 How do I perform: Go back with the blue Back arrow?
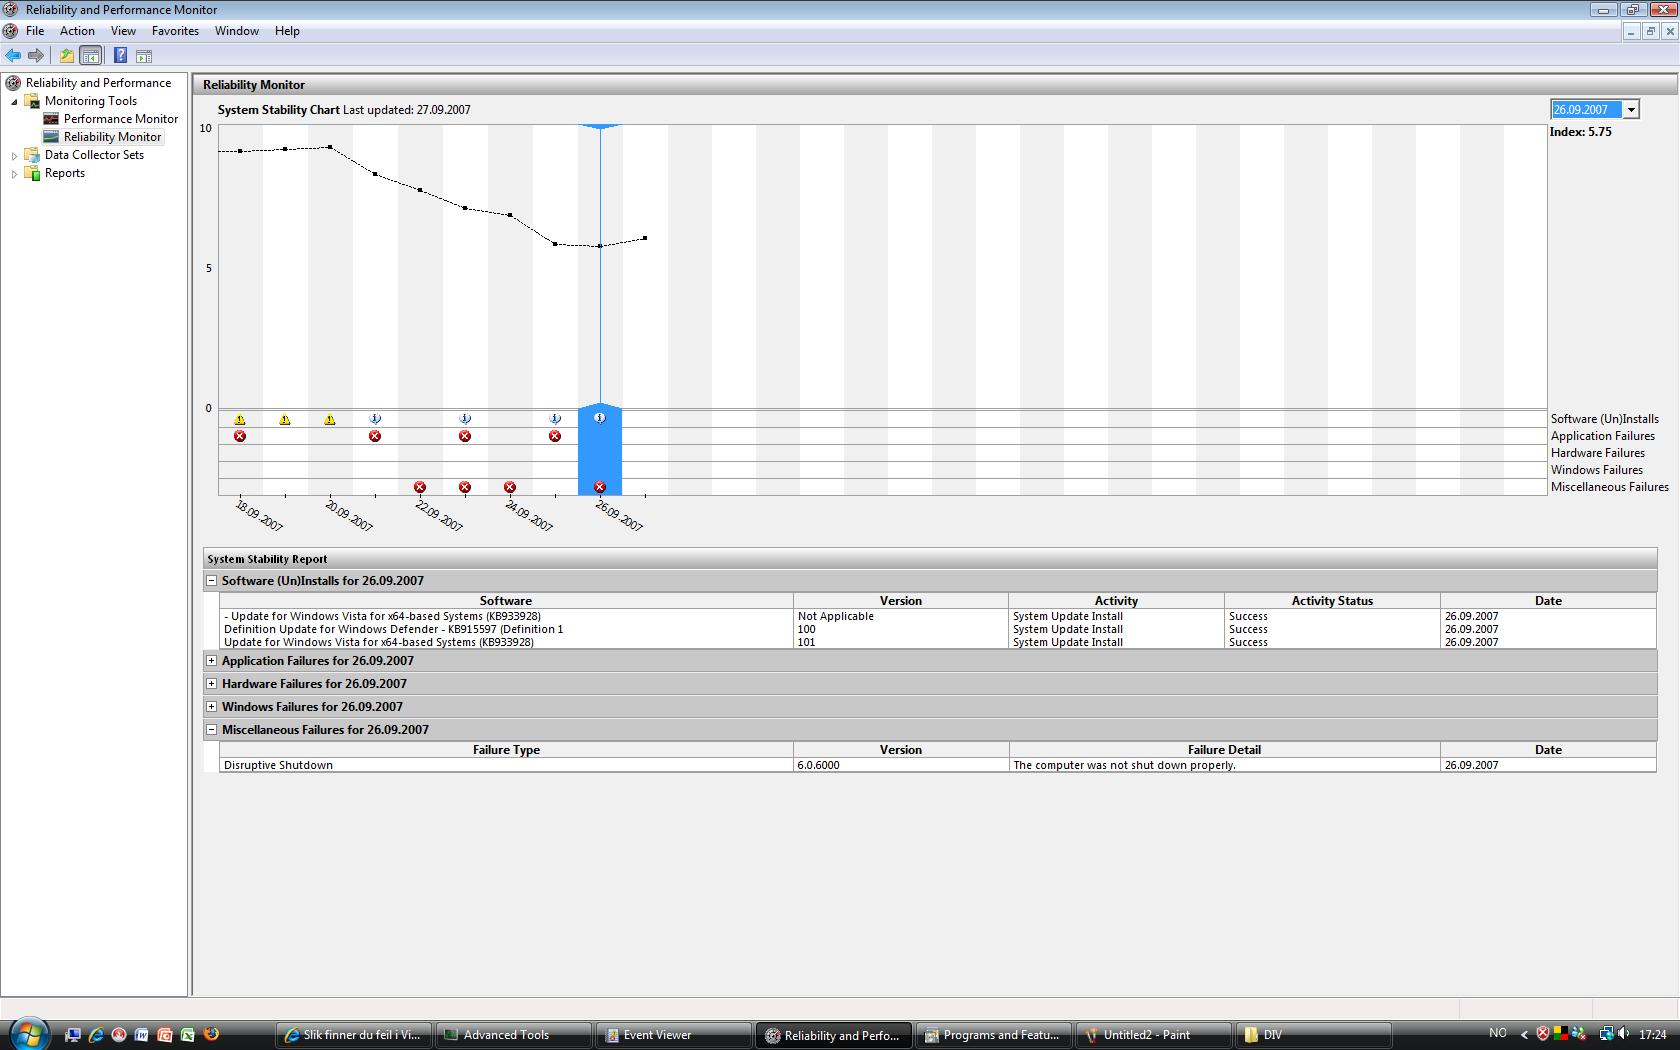pyautogui.click(x=13, y=56)
